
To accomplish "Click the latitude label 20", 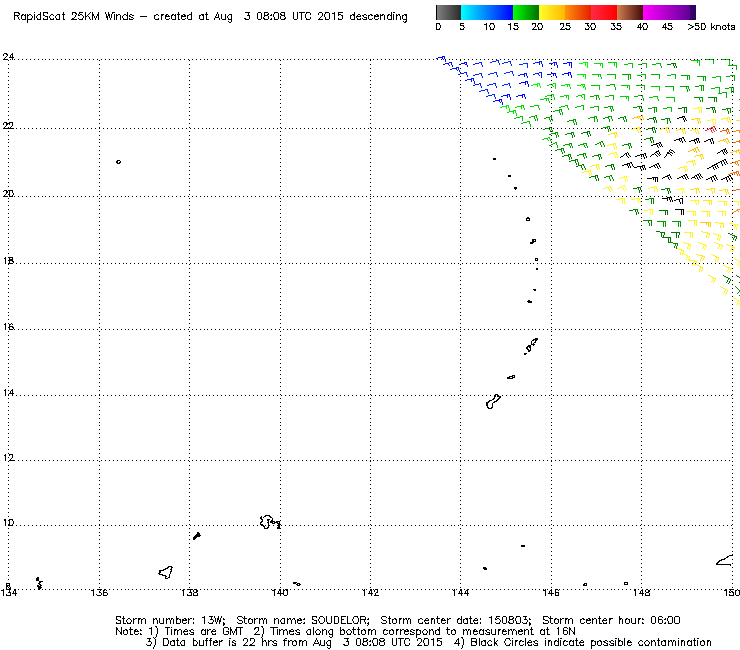I will [8, 194].
